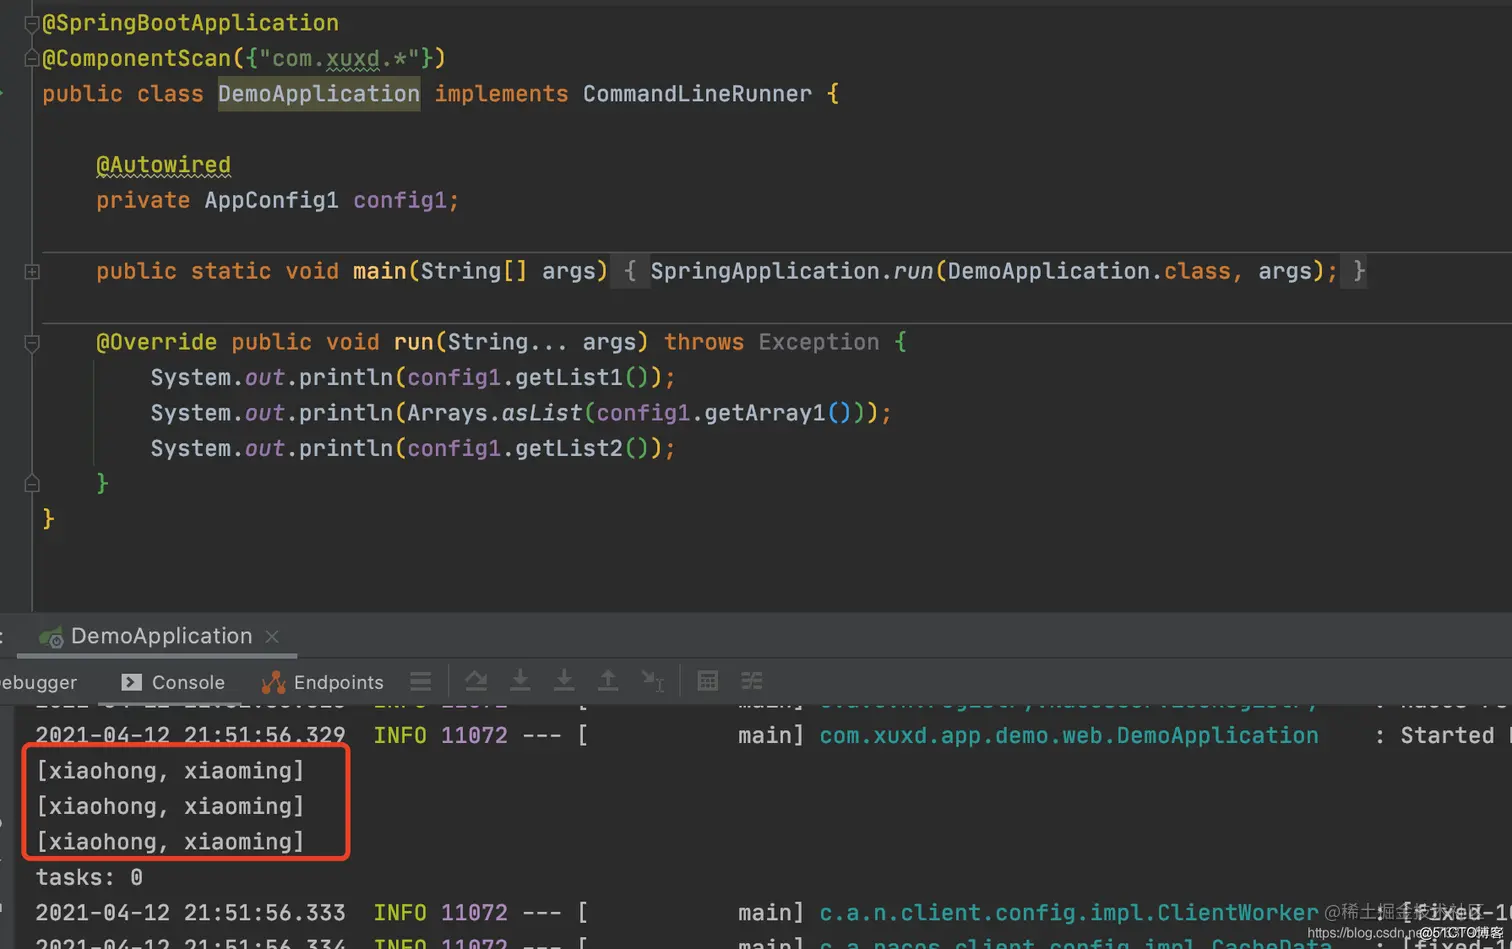This screenshot has width=1512, height=949.
Task: Collapse the run method fold marker
Action: coord(31,342)
